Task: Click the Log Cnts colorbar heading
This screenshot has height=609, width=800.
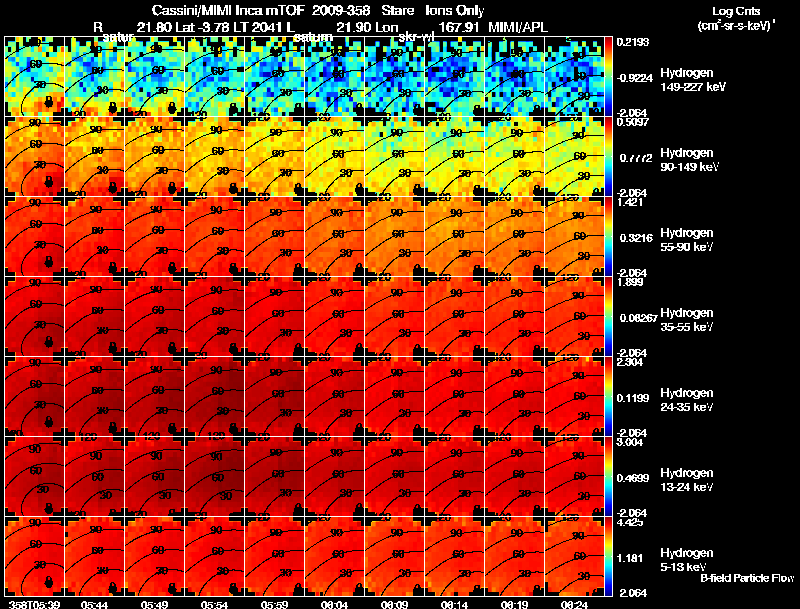Action: tap(738, 11)
